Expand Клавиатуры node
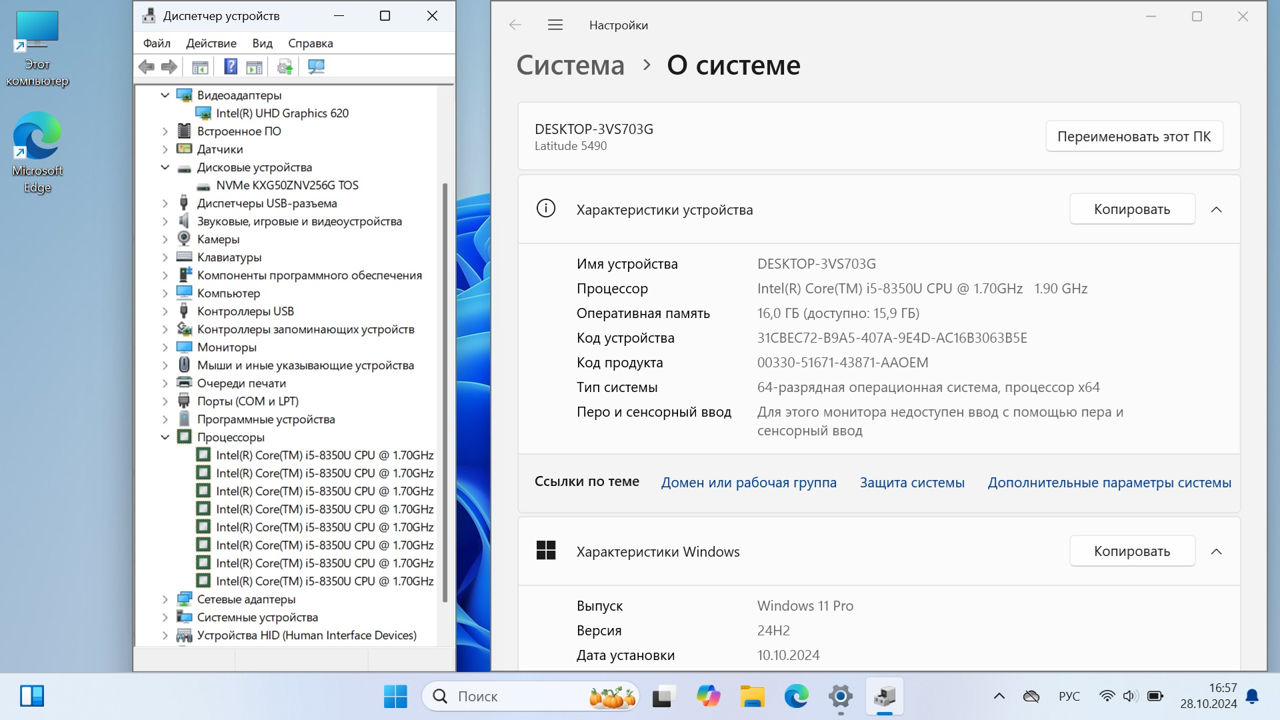1280x720 pixels. 165,257
